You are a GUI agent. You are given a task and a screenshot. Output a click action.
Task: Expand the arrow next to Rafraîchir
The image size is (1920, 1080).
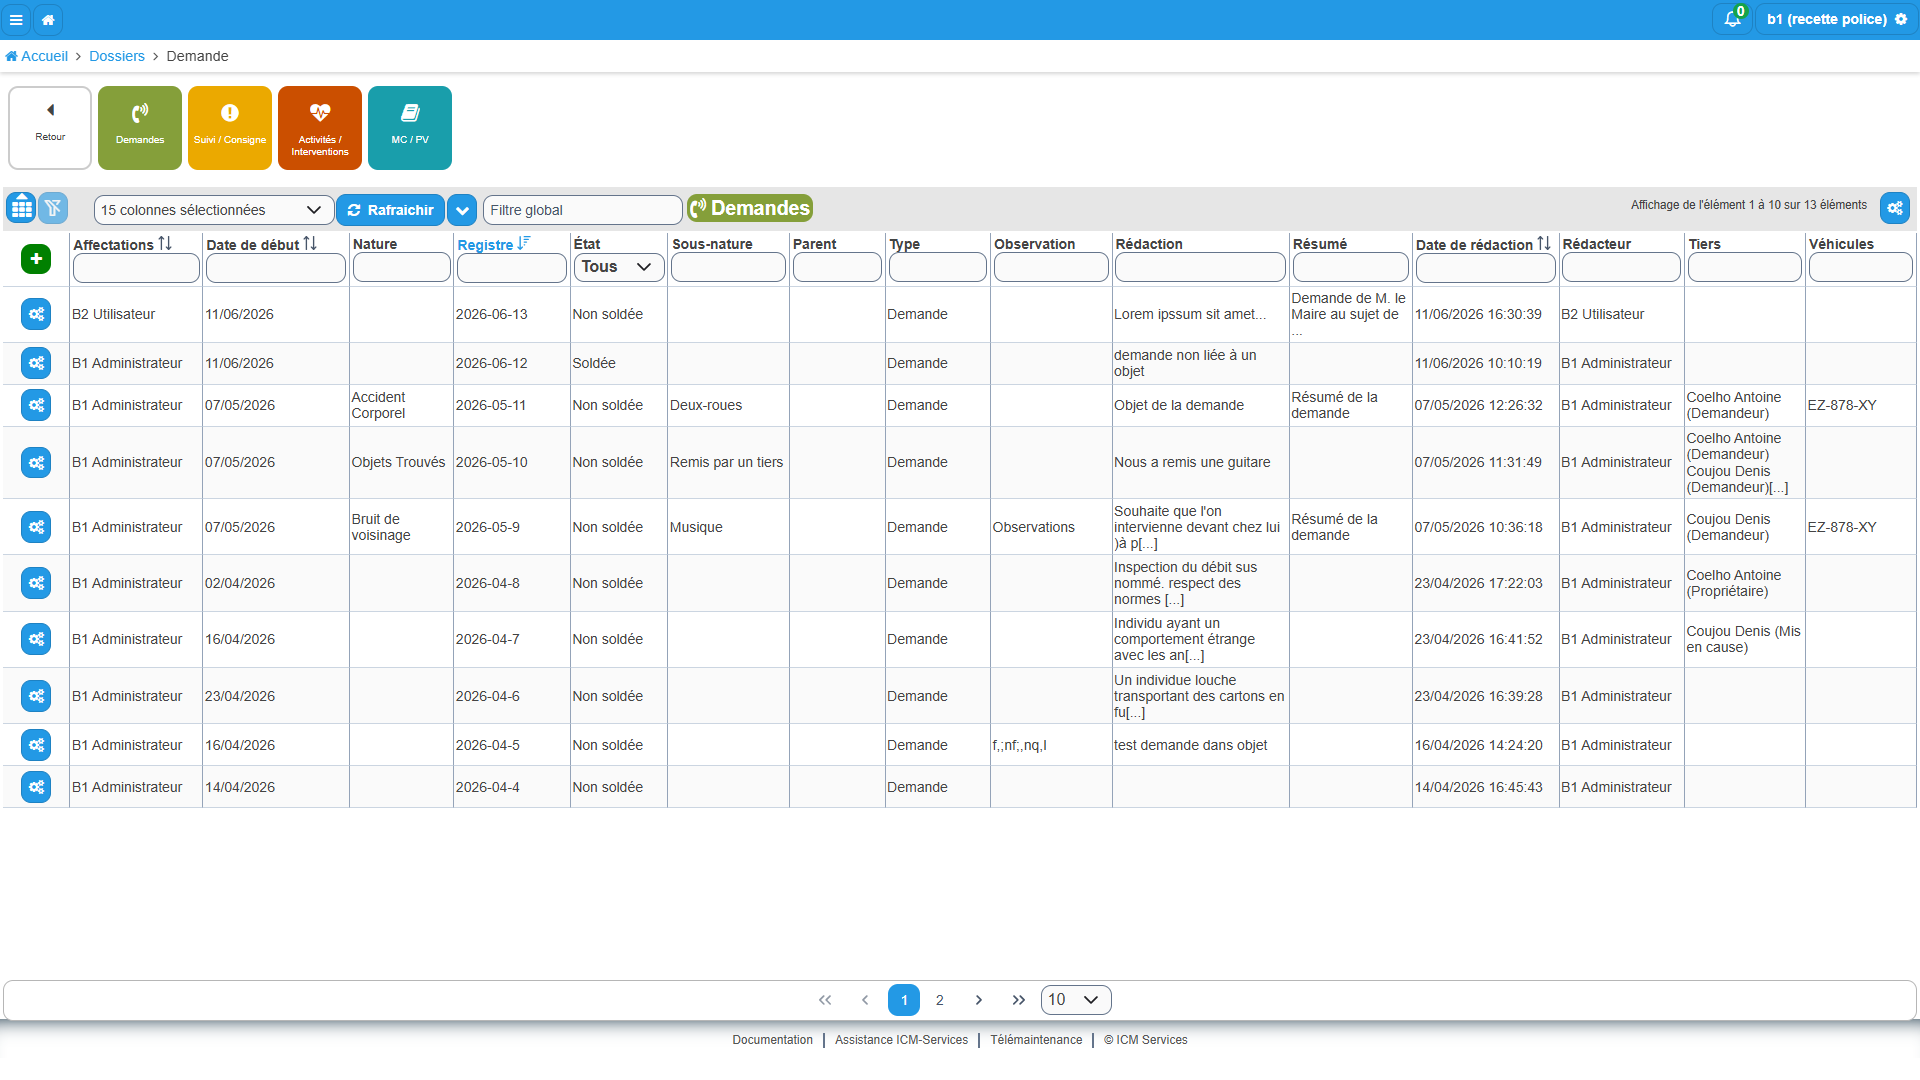click(x=462, y=210)
